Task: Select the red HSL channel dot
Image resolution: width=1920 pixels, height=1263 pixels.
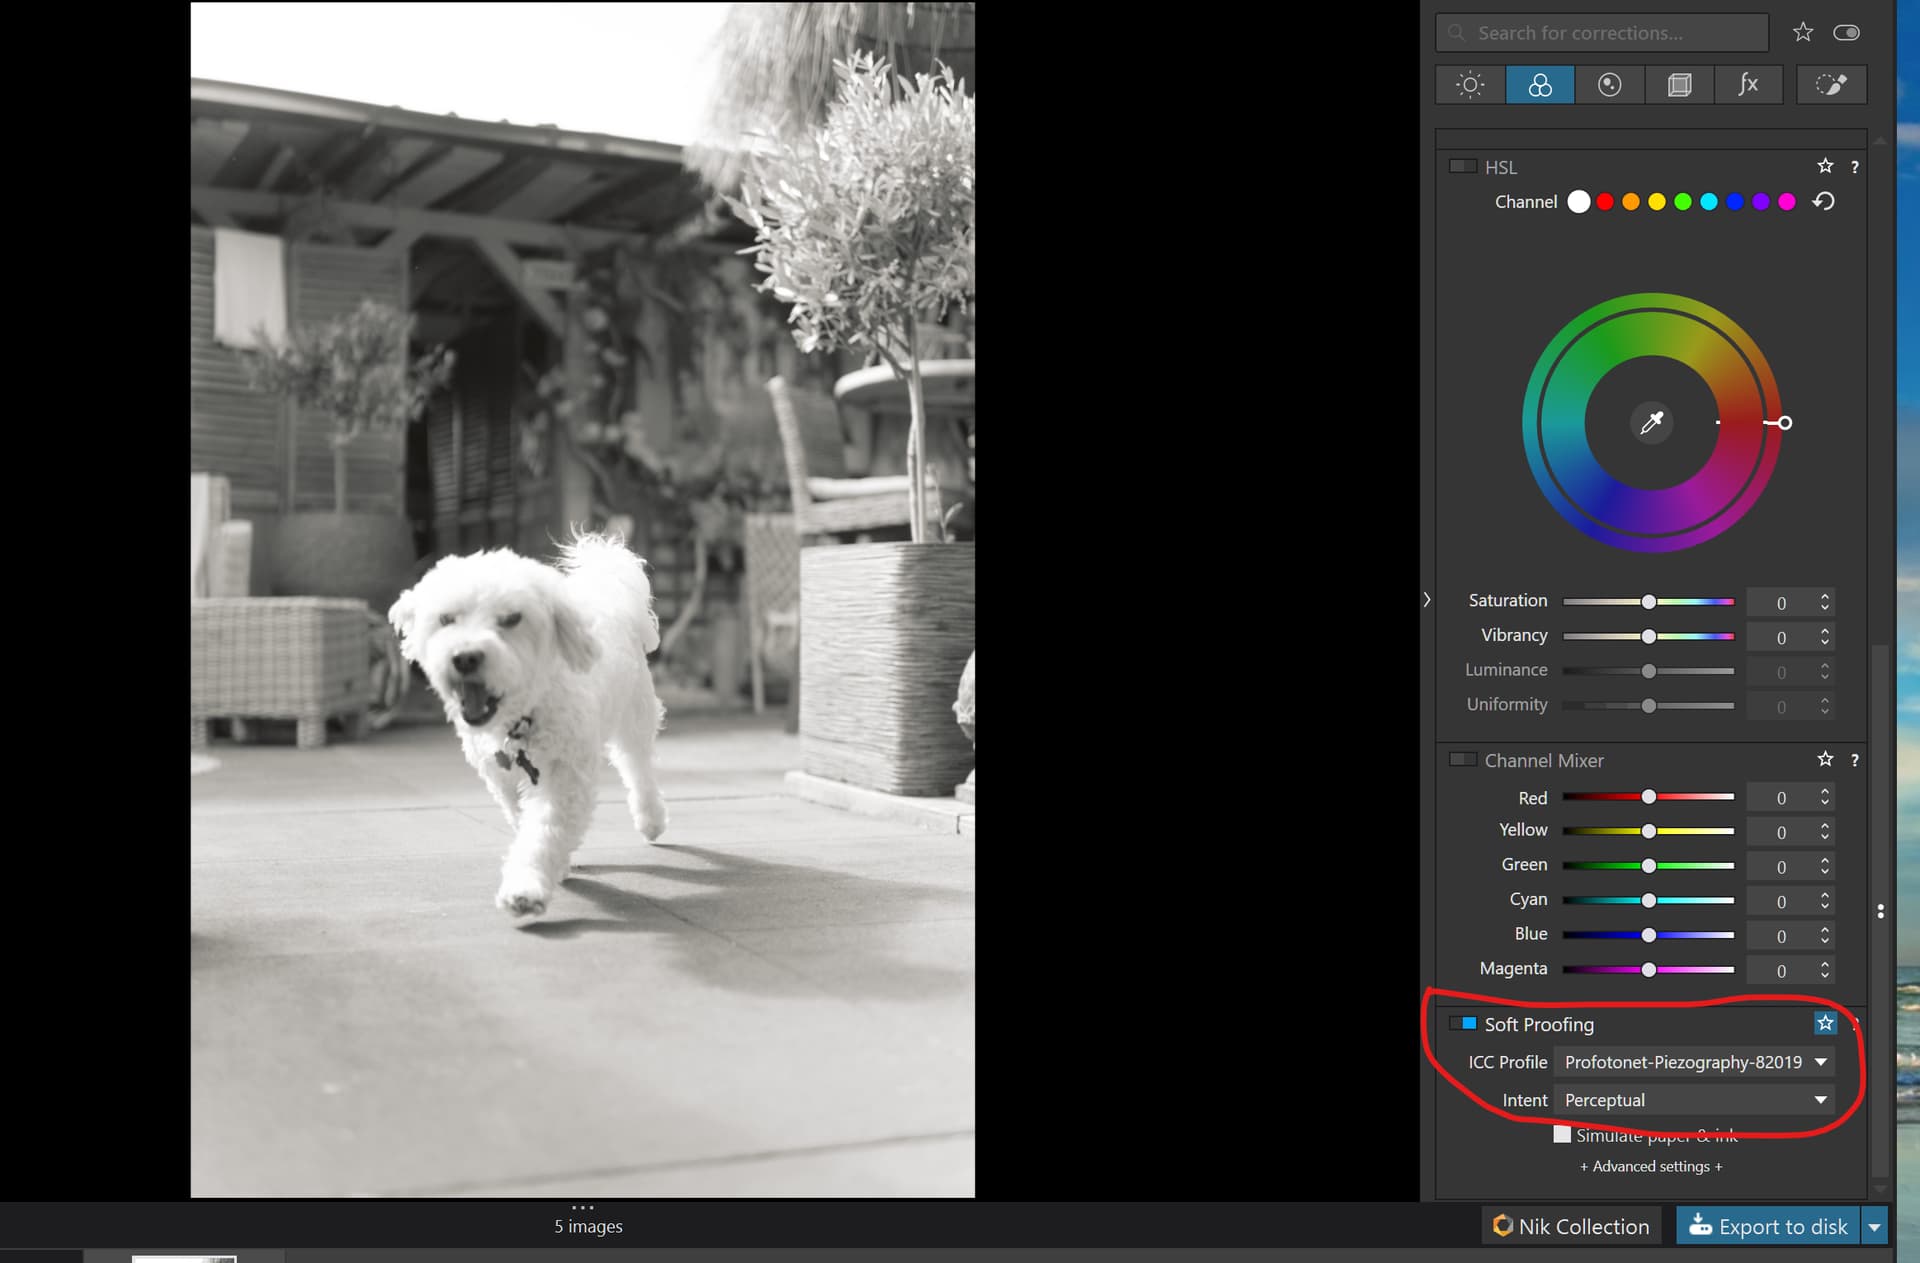Action: (1605, 202)
